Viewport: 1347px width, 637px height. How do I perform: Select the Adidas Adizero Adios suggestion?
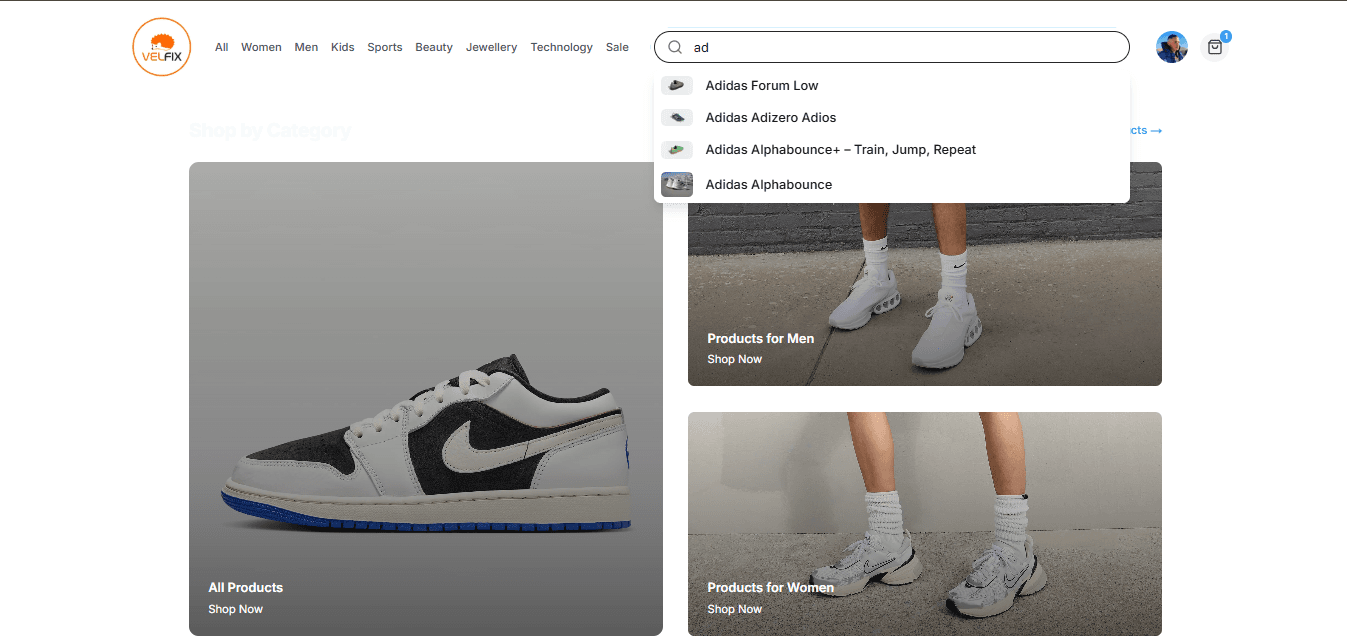[770, 117]
